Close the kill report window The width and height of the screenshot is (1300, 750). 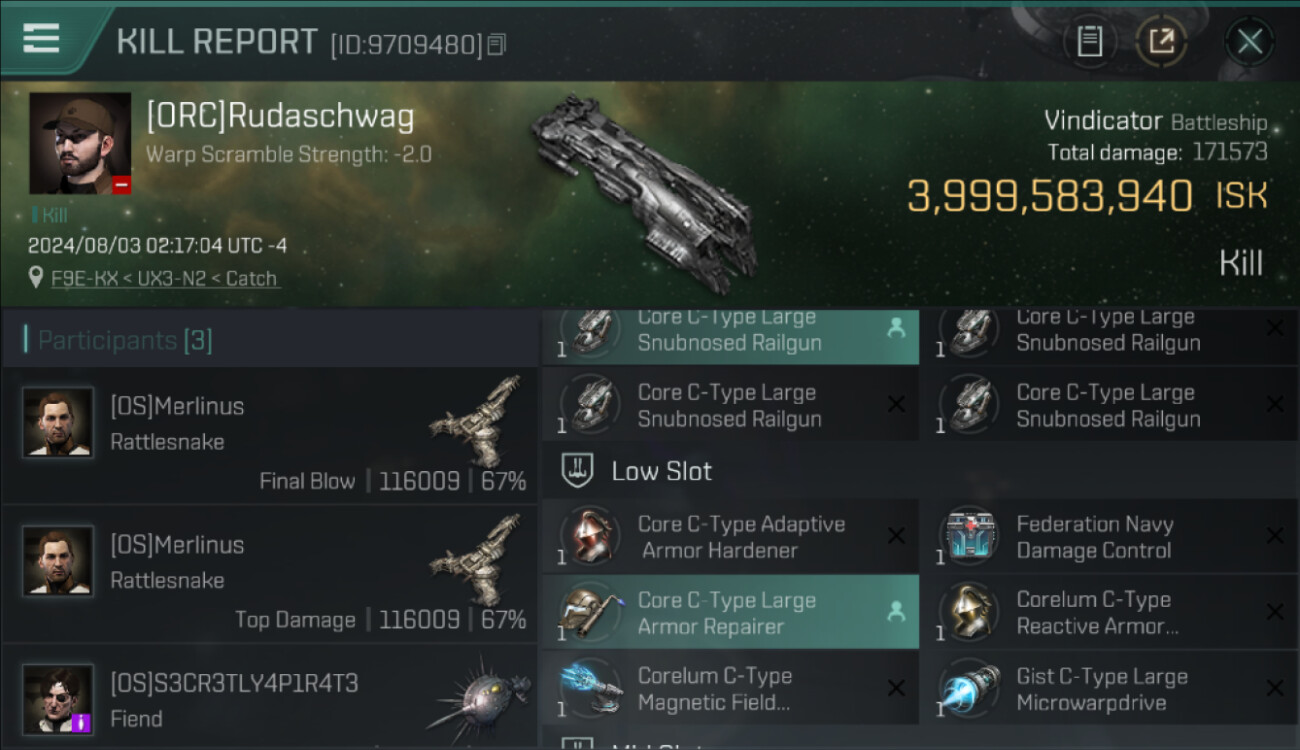pyautogui.click(x=1249, y=42)
